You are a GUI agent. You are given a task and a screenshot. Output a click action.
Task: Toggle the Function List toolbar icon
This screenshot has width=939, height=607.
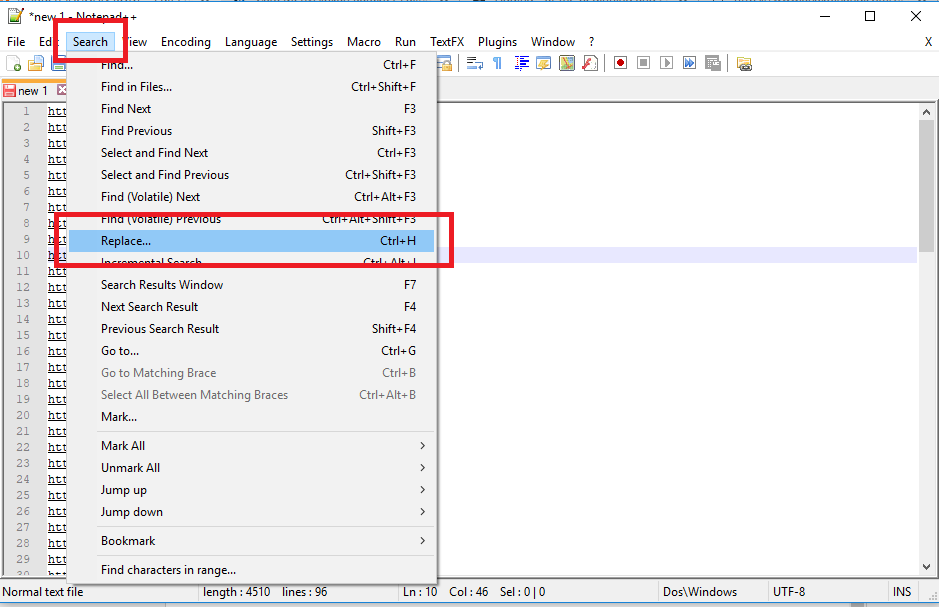pos(590,63)
